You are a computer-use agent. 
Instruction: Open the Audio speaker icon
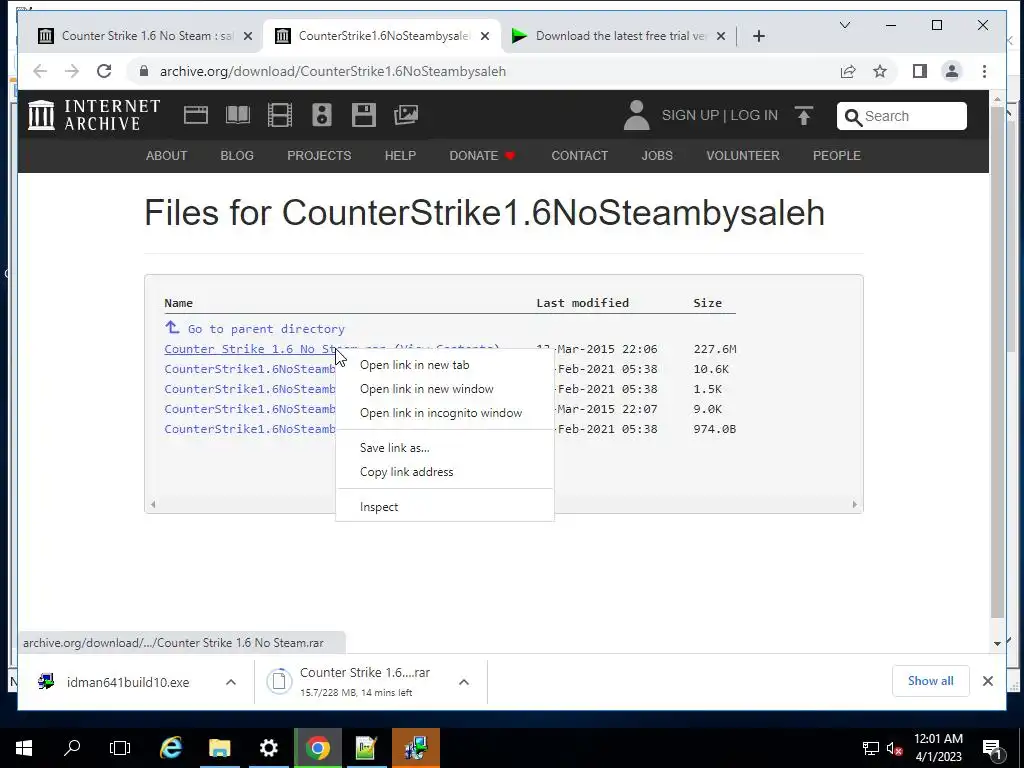[321, 115]
